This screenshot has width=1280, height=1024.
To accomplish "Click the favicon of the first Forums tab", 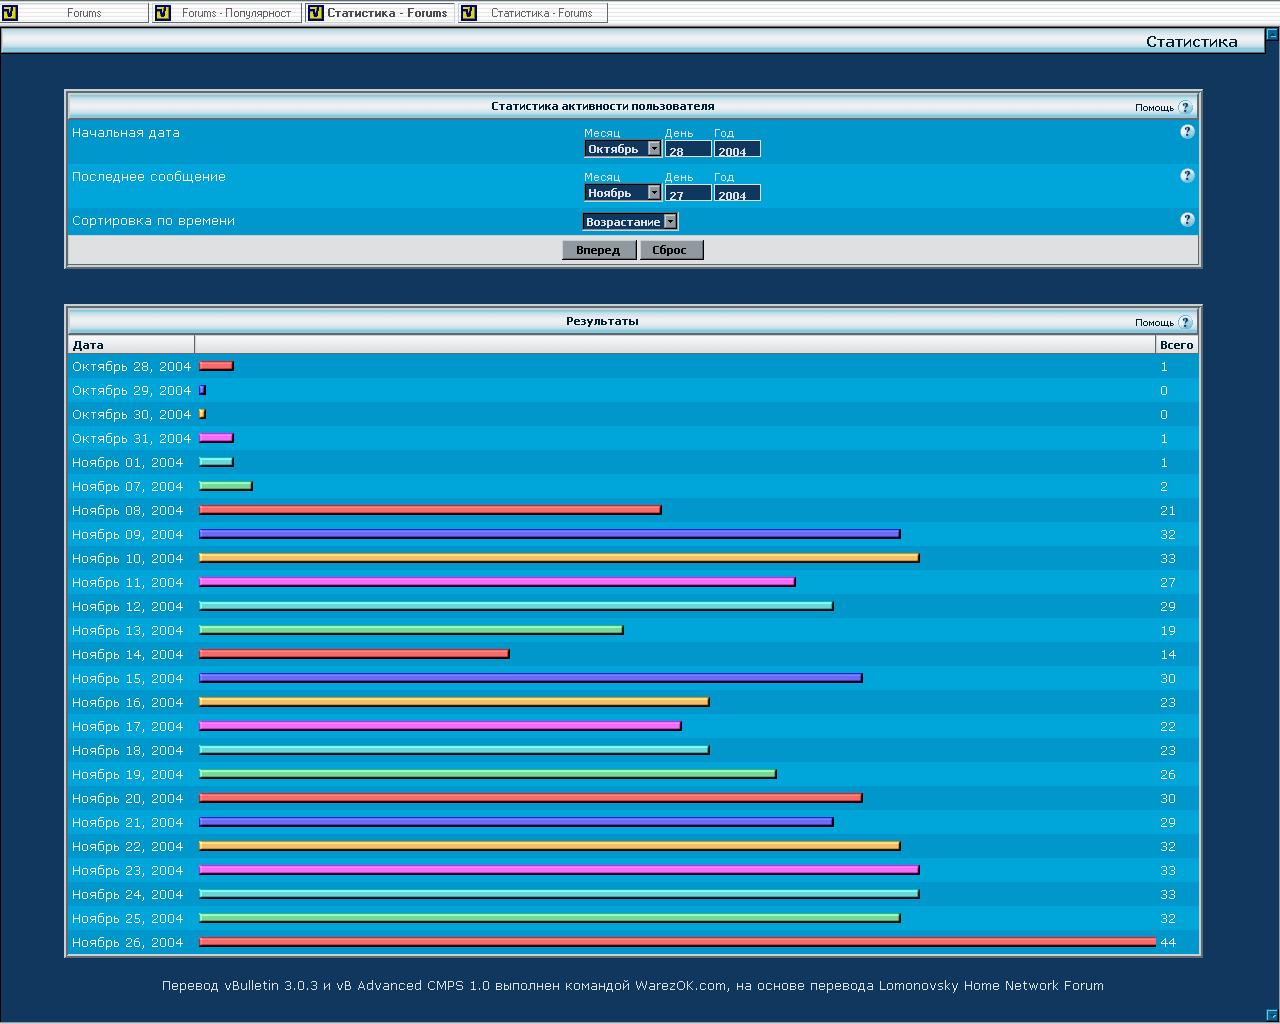I will click(x=10, y=13).
